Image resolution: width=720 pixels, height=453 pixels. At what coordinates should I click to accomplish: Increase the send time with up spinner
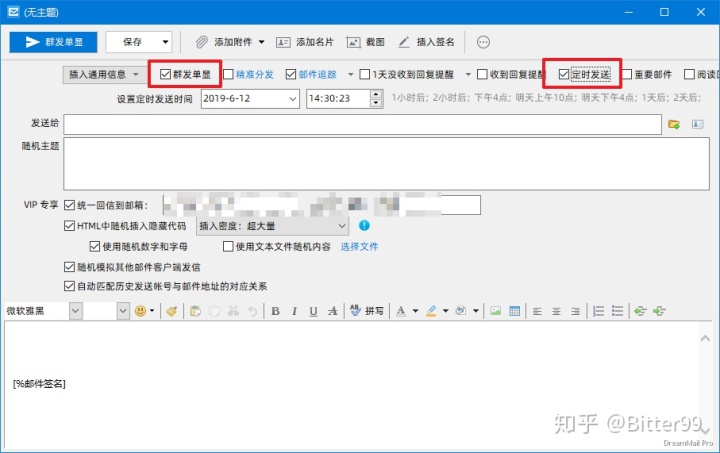(376, 94)
